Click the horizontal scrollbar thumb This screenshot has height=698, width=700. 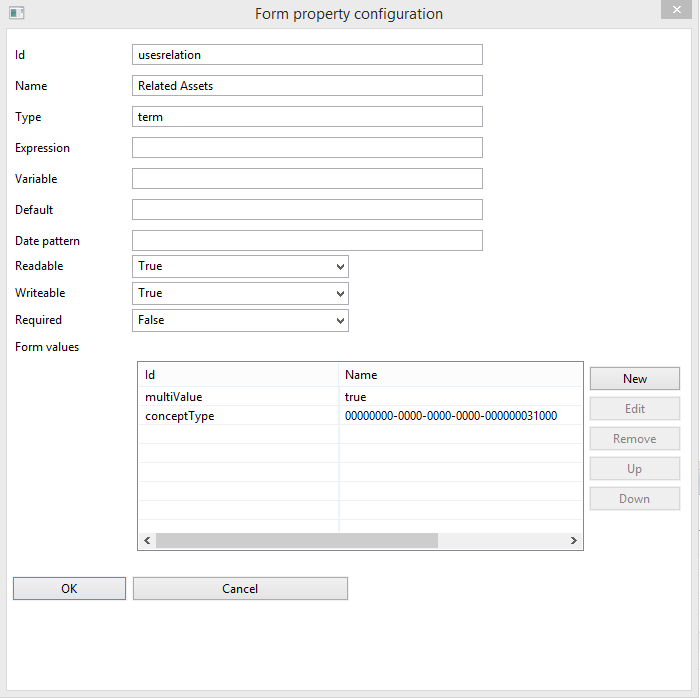pos(297,540)
